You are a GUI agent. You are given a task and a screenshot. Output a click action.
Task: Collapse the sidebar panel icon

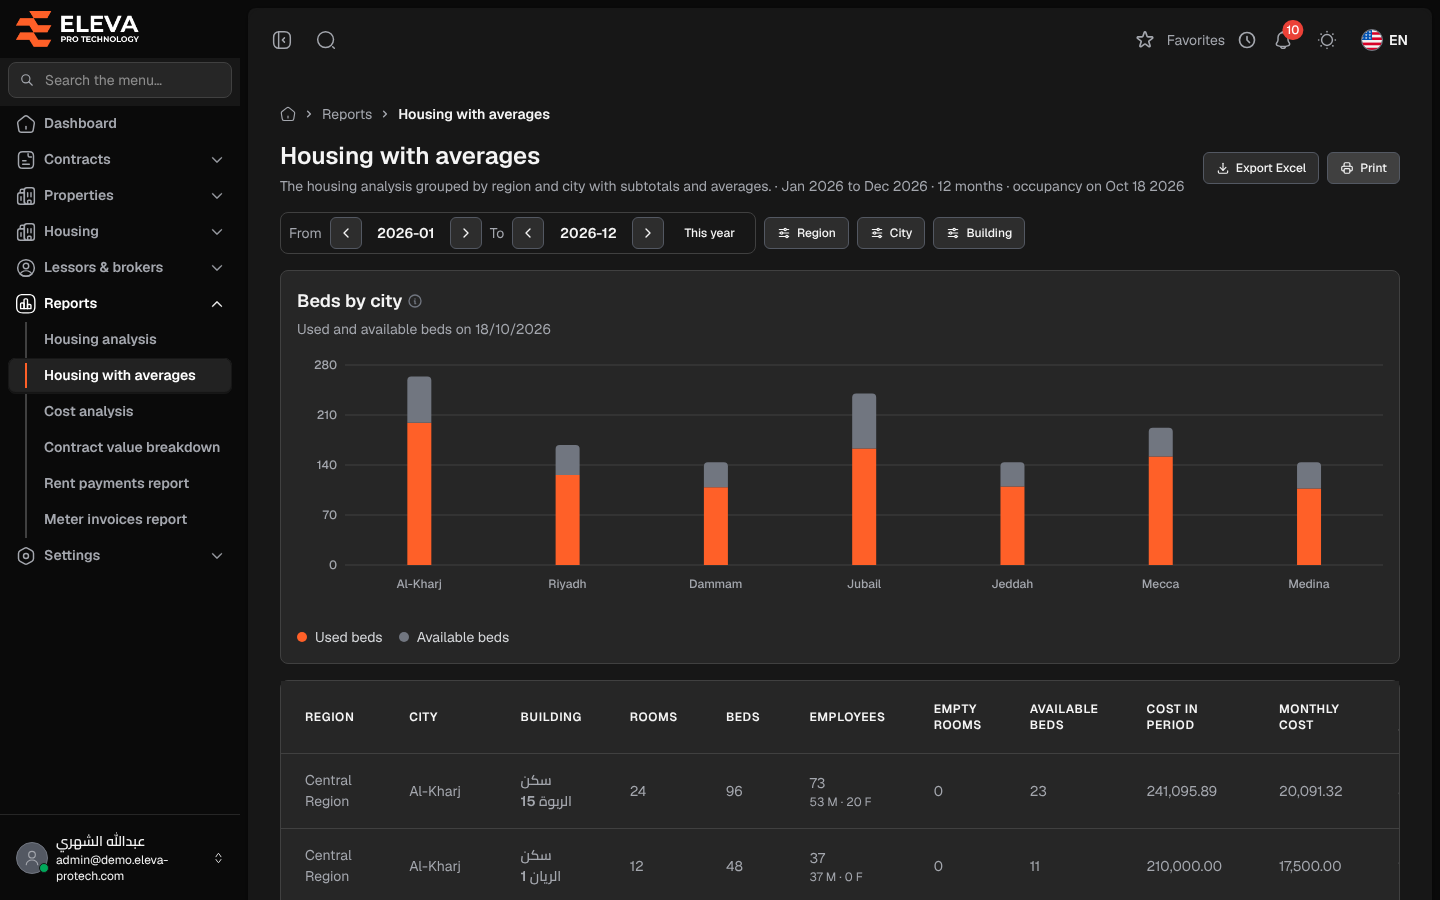pos(282,40)
